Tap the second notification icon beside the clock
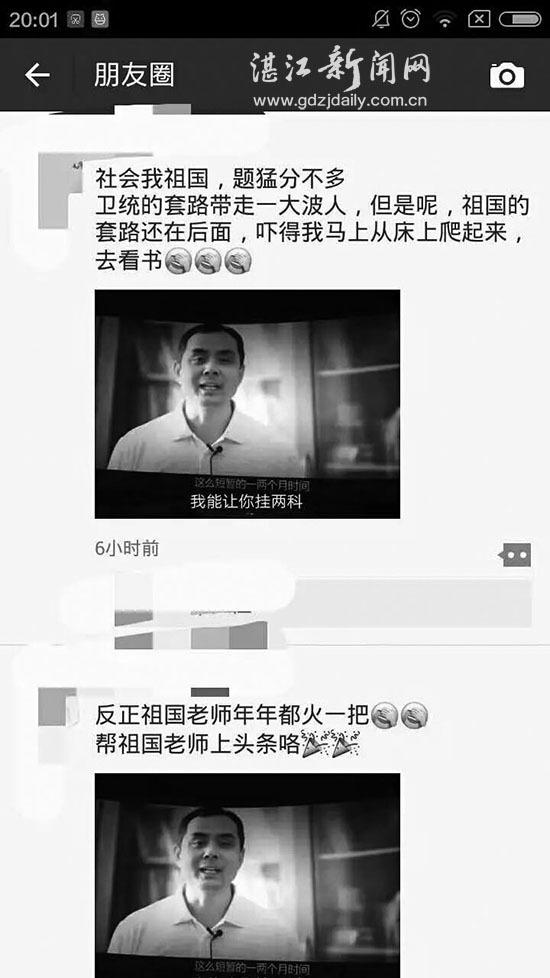Image resolution: width=550 pixels, height=978 pixels. tap(100, 19)
